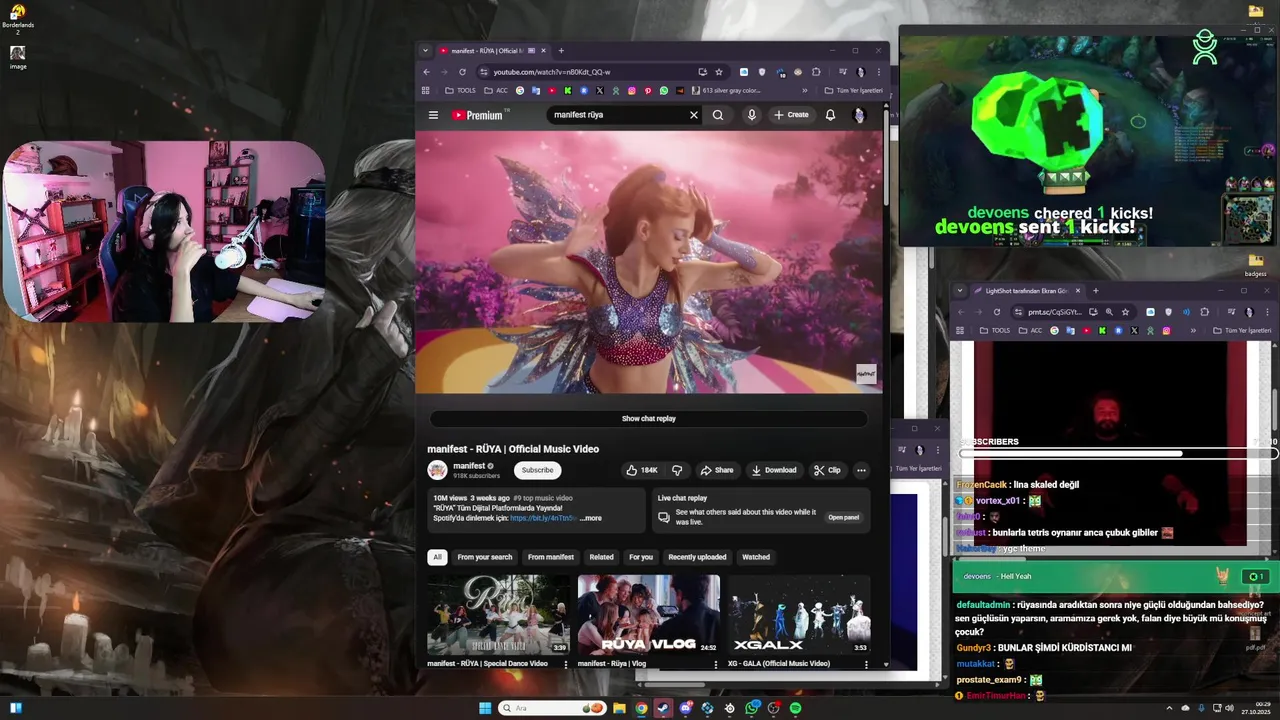Open the XG - GALA video thumbnail

pyautogui.click(x=799, y=614)
